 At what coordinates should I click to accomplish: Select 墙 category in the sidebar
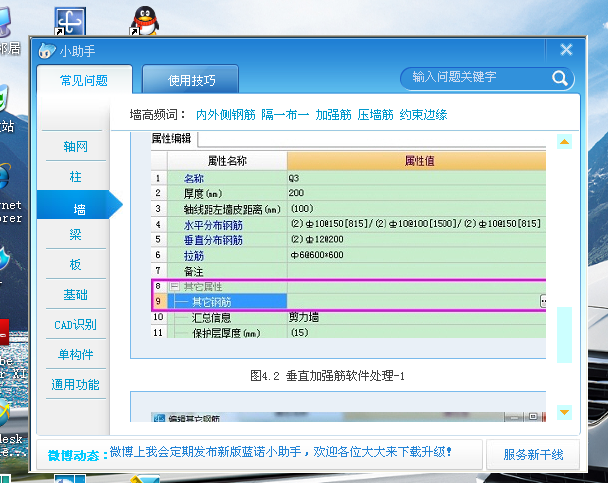(x=79, y=205)
